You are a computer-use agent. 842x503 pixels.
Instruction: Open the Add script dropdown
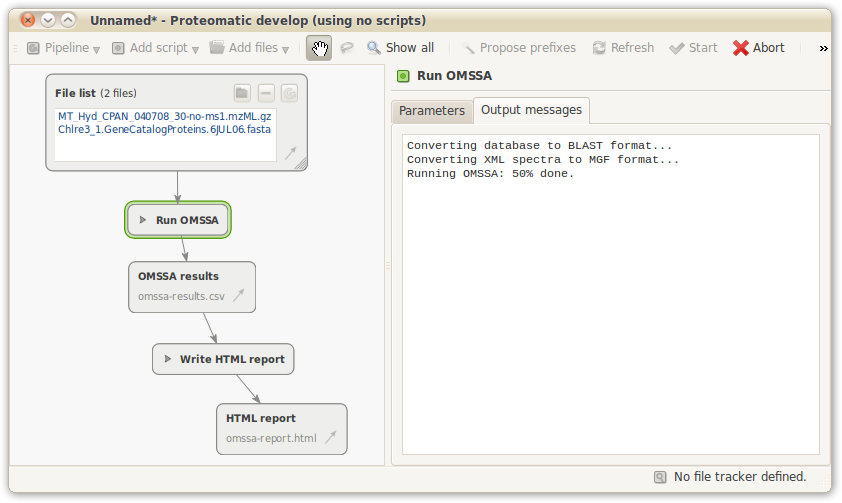point(155,48)
